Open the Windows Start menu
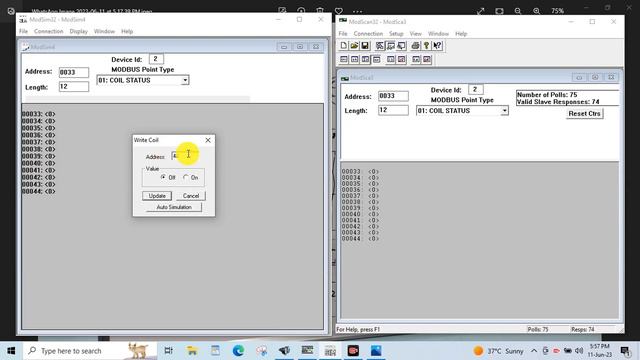 click(11, 351)
